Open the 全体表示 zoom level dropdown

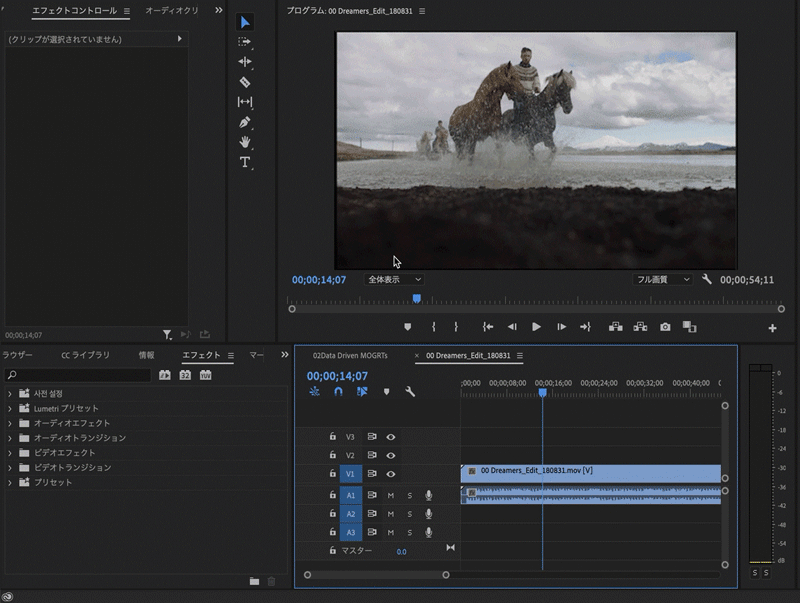coord(394,280)
